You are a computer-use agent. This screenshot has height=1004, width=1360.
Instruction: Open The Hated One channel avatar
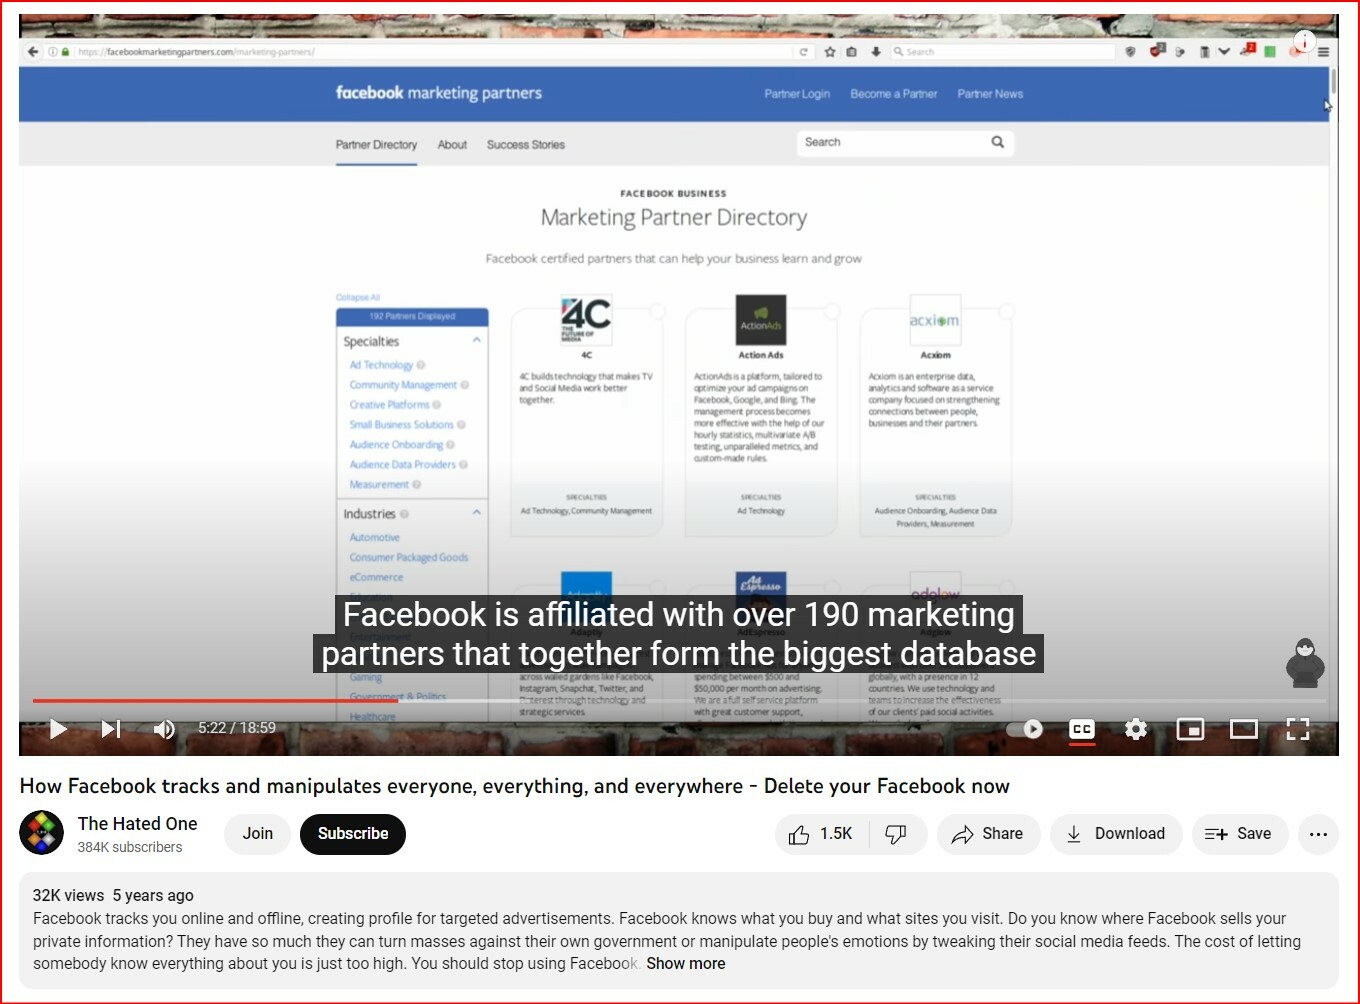tap(42, 833)
